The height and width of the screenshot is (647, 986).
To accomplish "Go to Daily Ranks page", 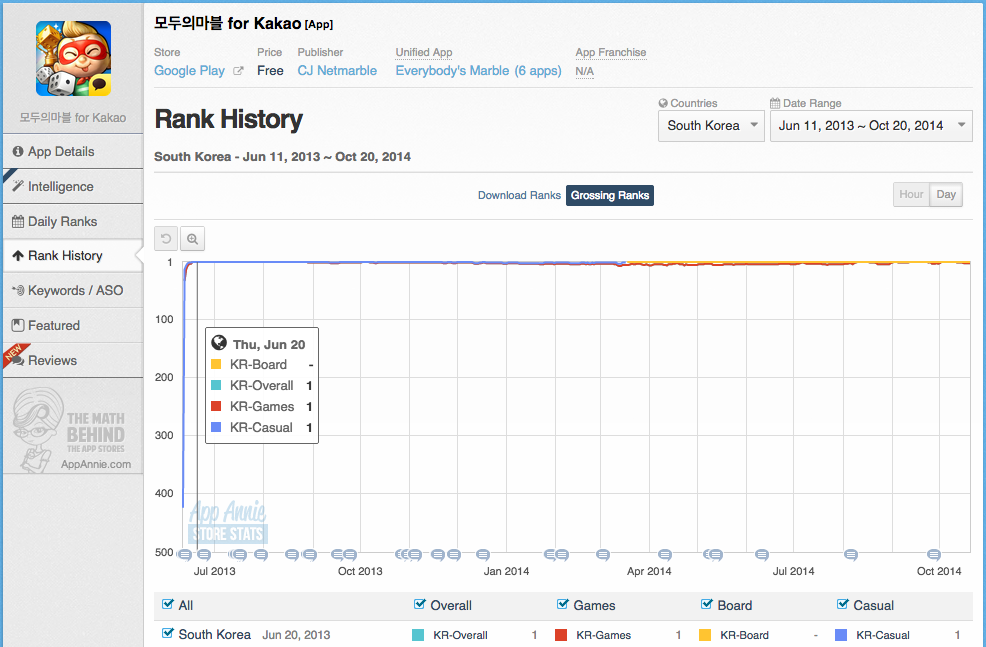I will point(73,221).
